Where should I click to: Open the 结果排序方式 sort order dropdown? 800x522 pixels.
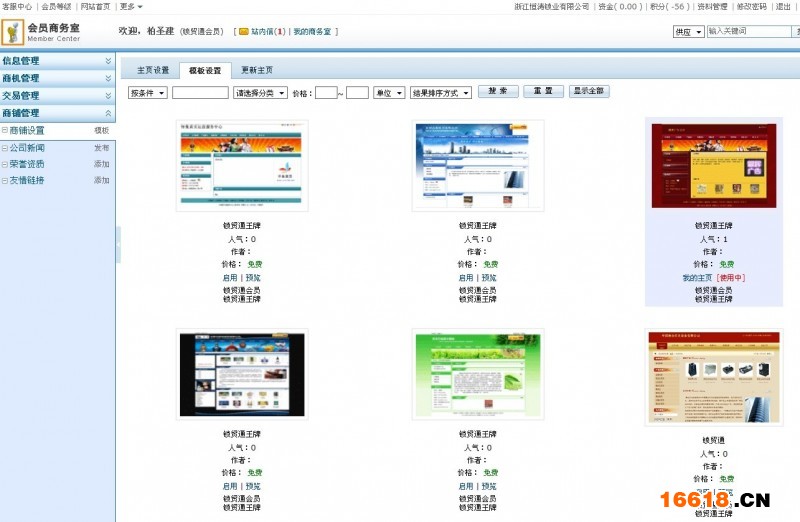coord(440,93)
